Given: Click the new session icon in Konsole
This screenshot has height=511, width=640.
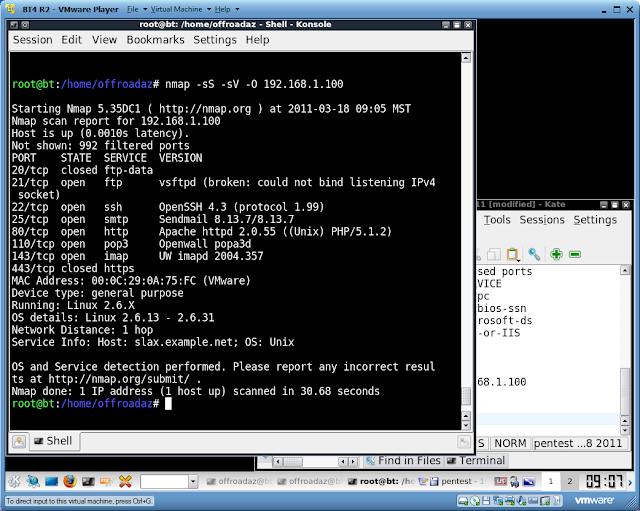Looking at the screenshot, I should coord(19,442).
